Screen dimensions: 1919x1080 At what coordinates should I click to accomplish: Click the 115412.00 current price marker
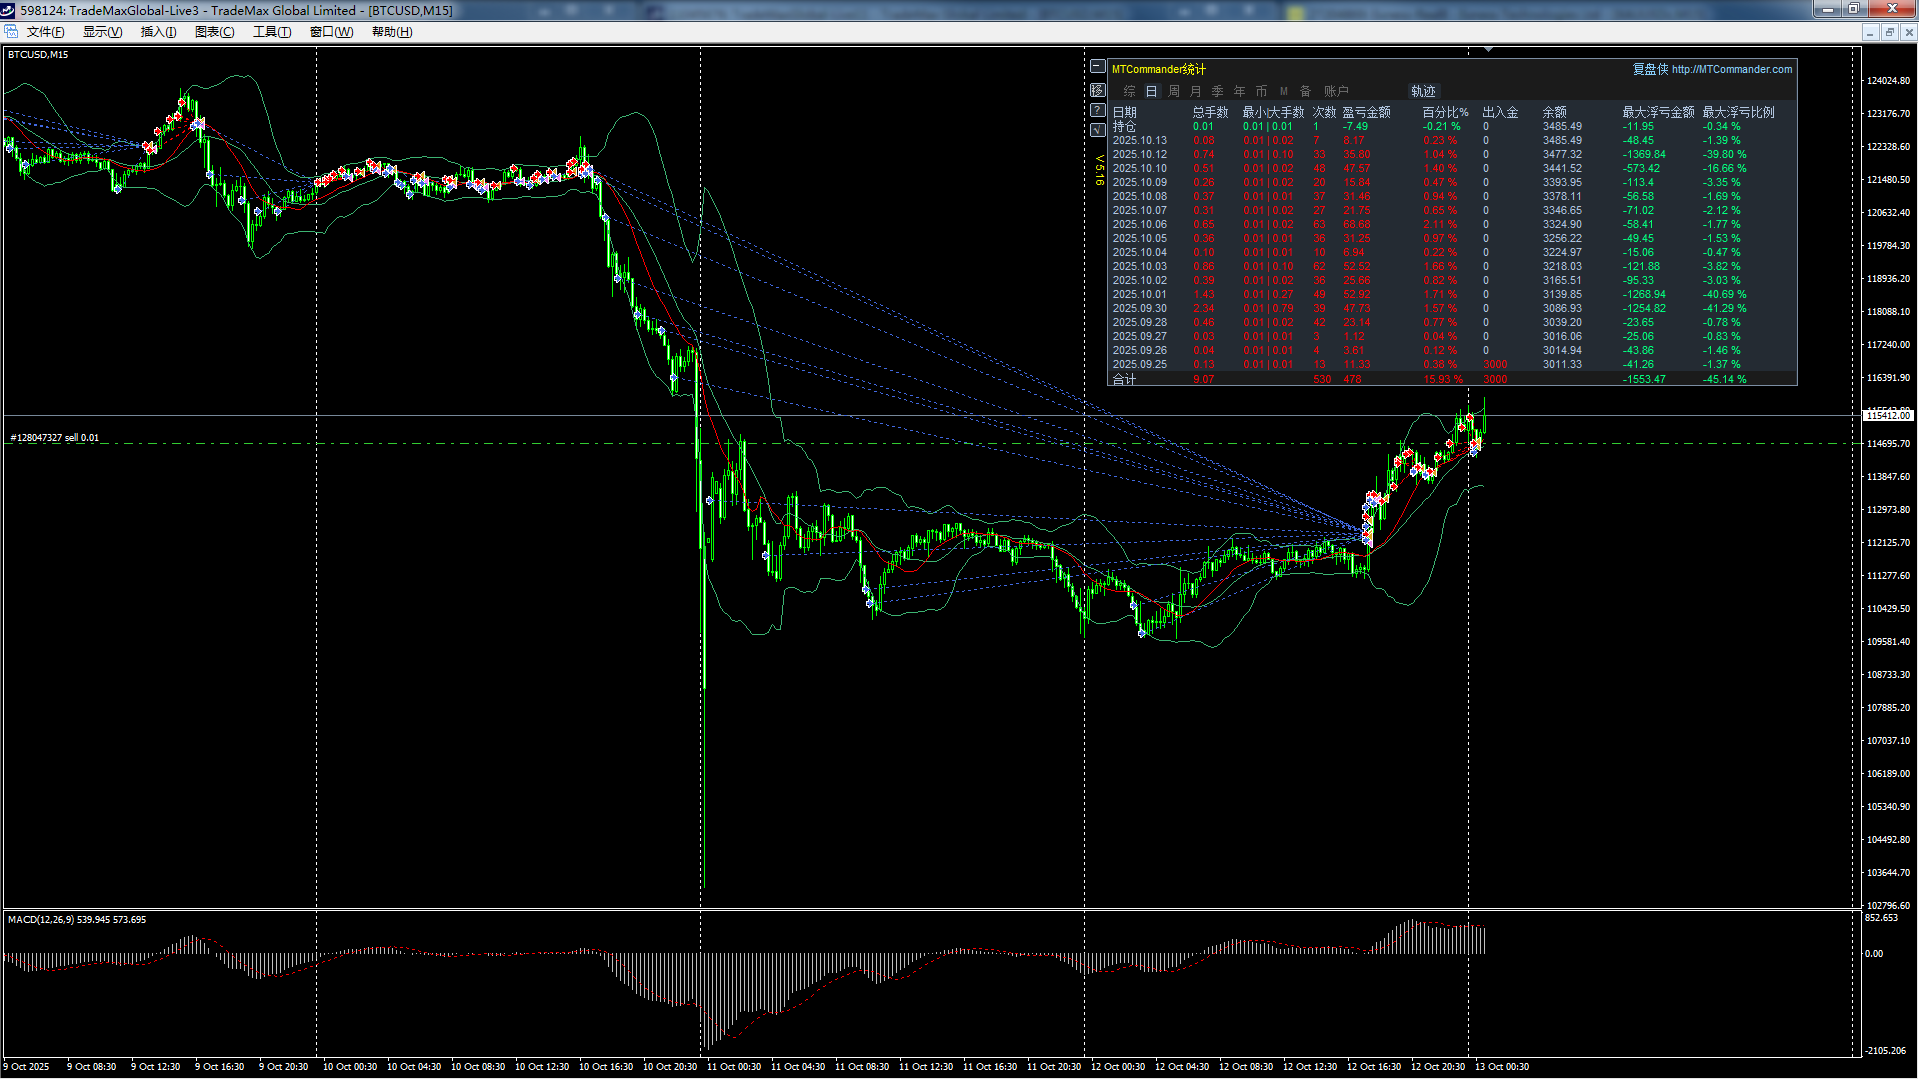(1888, 415)
